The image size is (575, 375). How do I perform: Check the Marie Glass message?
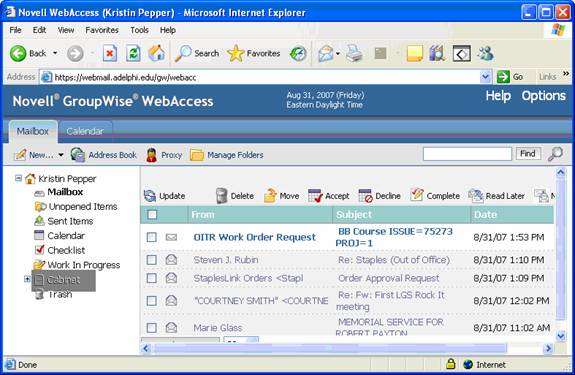click(151, 328)
